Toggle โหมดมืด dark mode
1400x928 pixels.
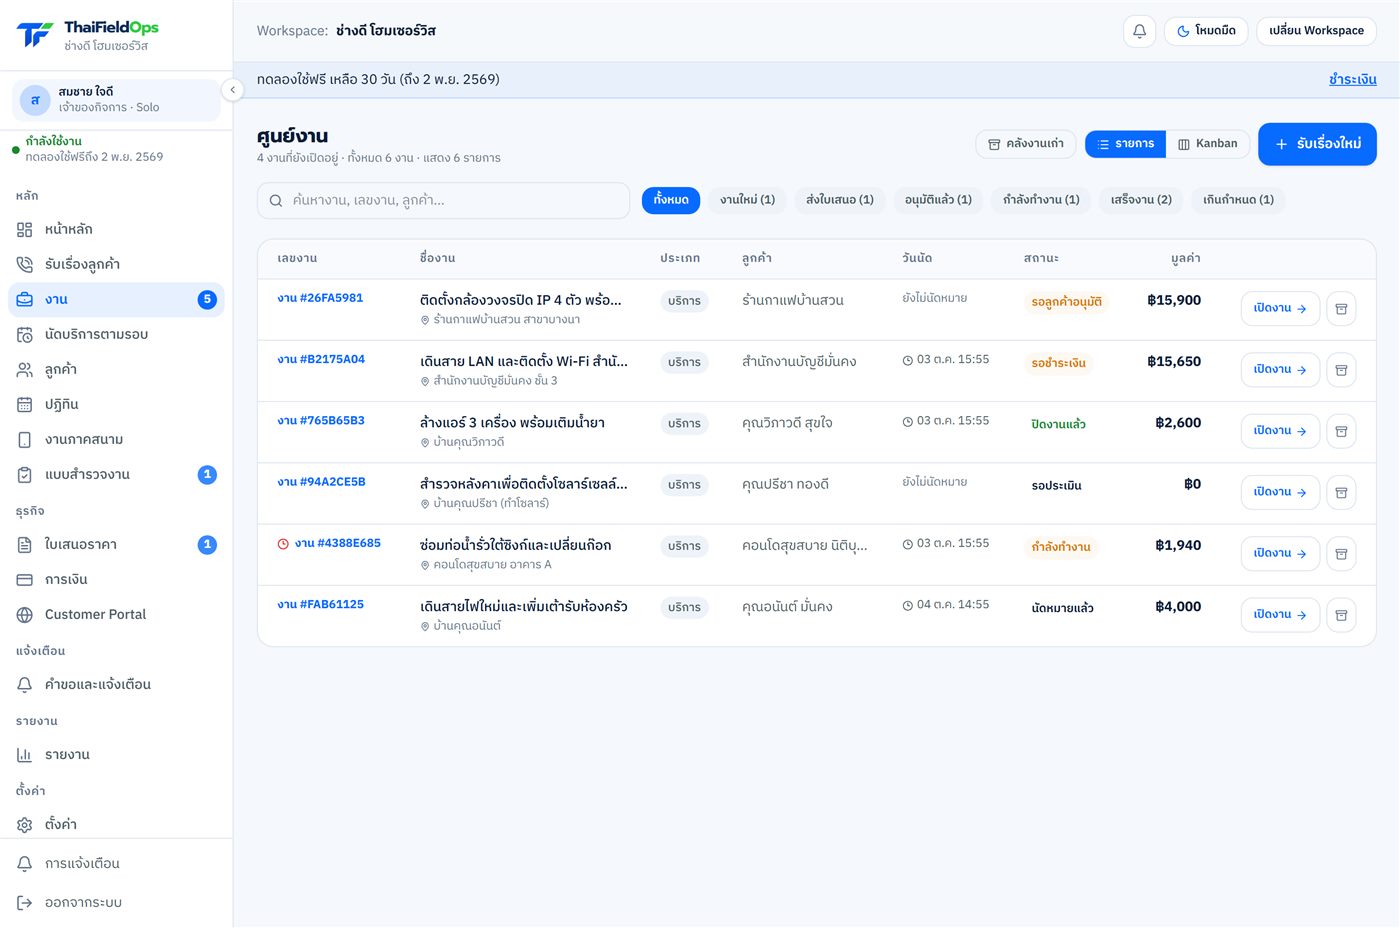point(1206,31)
